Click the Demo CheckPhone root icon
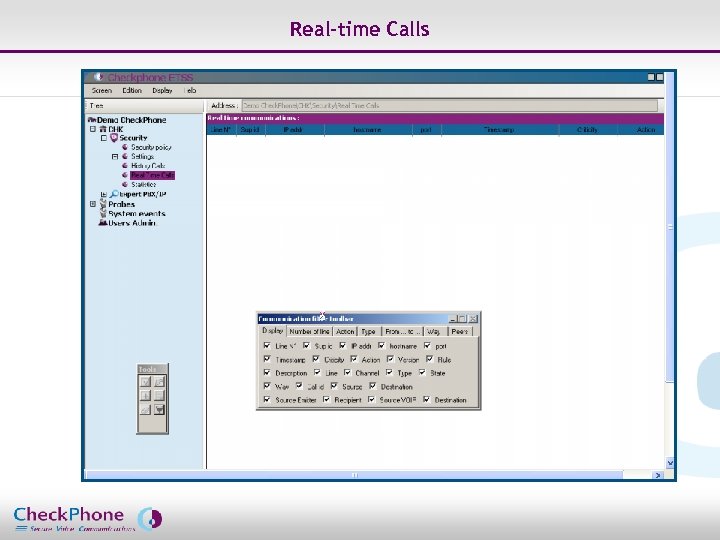Viewport: 720px width, 540px height. (x=91, y=120)
